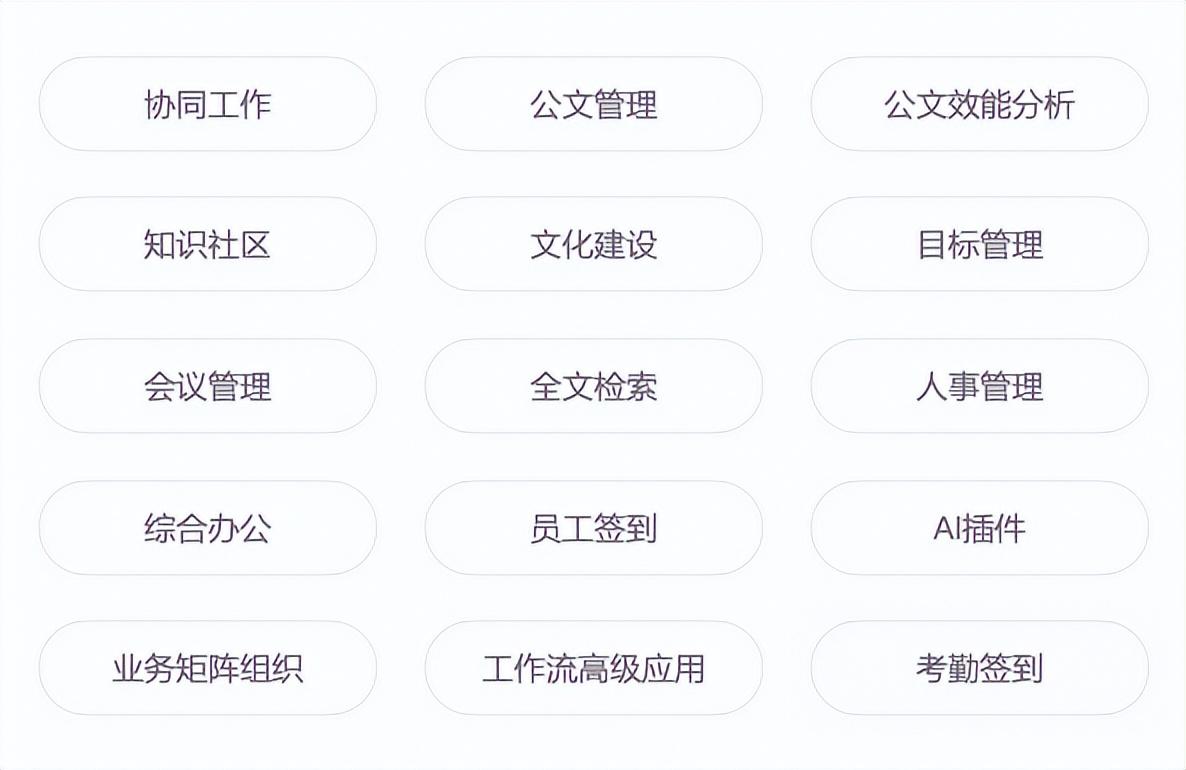Open 员工签到
Viewport: 1186px width, 770px height.
pyautogui.click(x=593, y=528)
